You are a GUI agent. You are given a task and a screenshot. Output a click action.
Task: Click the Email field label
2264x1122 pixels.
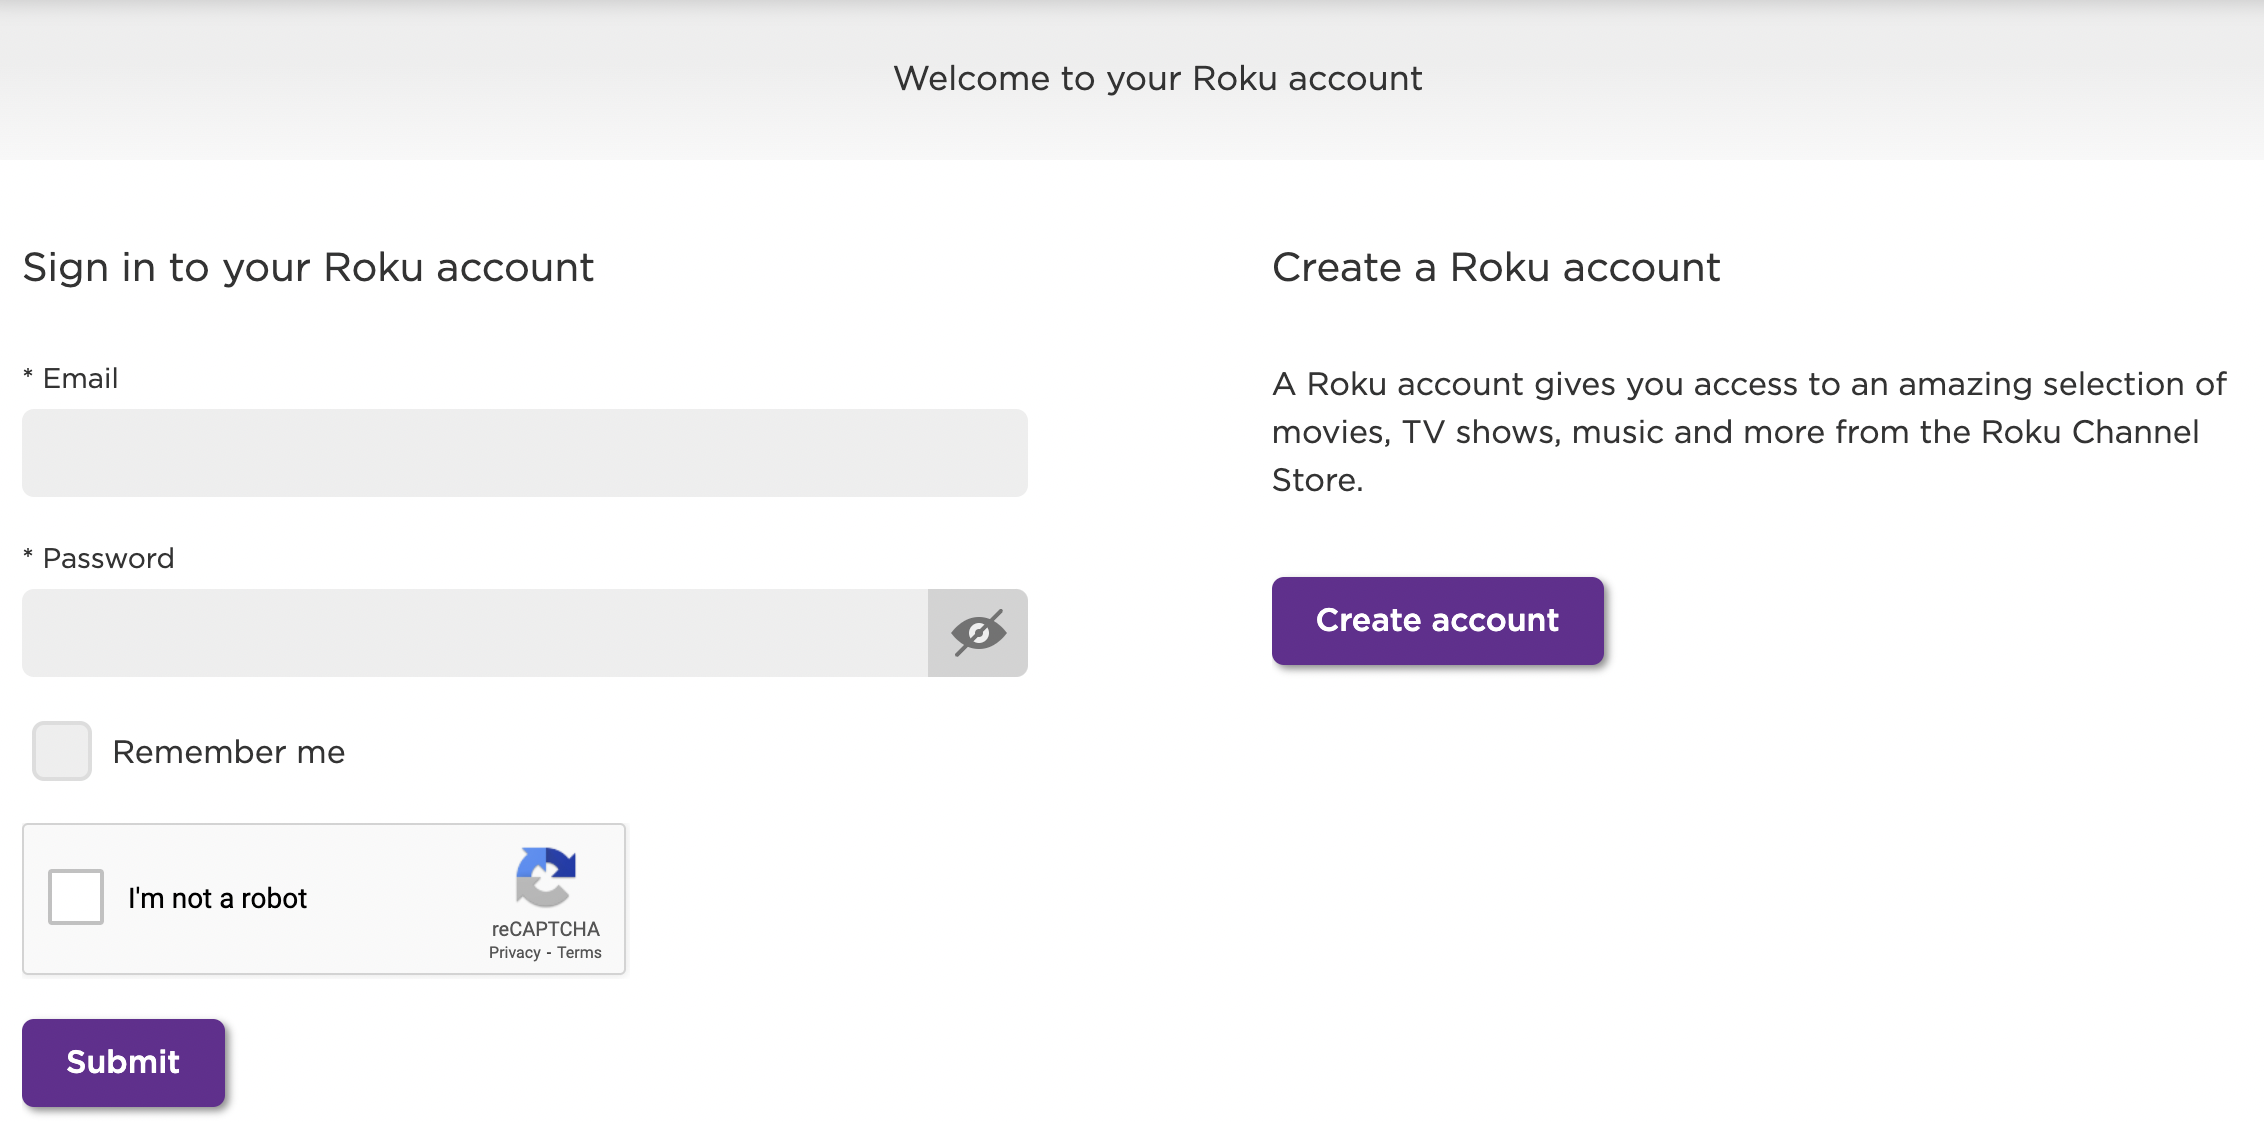pyautogui.click(x=80, y=379)
